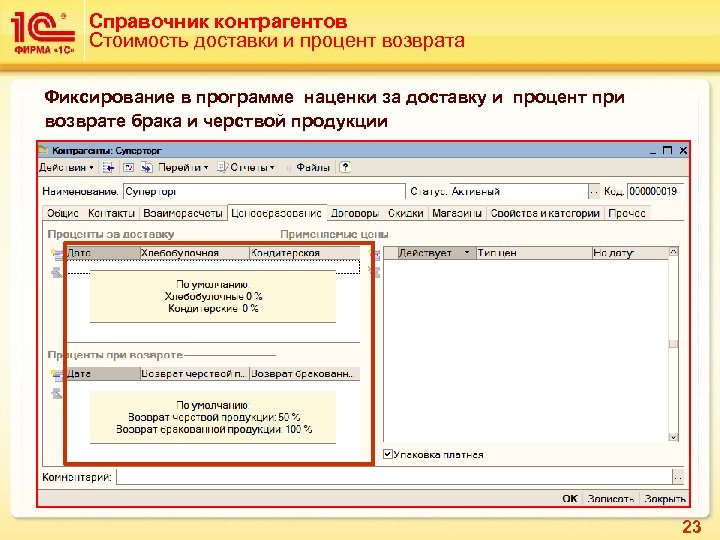Open the Комментарий ellipsis button

click(678, 478)
